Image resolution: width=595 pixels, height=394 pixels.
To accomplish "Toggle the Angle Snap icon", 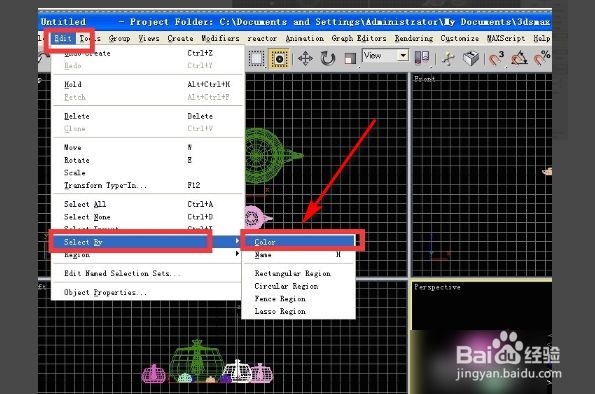I will 519,58.
